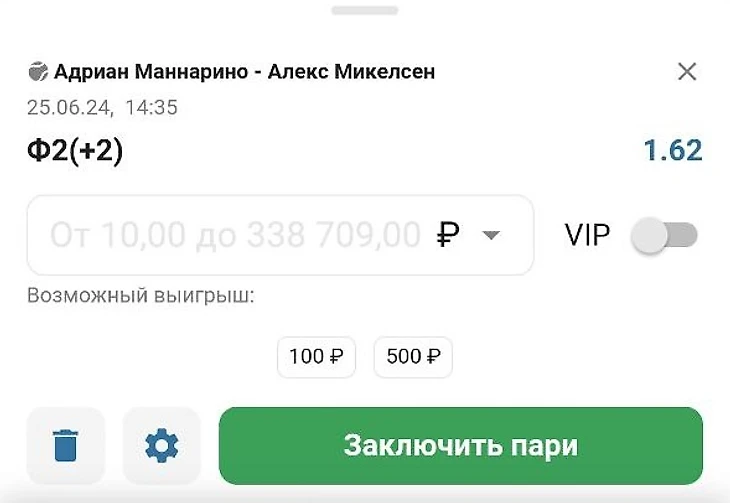Click the tennis ball sport icon
The image size is (730, 503).
(x=37, y=72)
